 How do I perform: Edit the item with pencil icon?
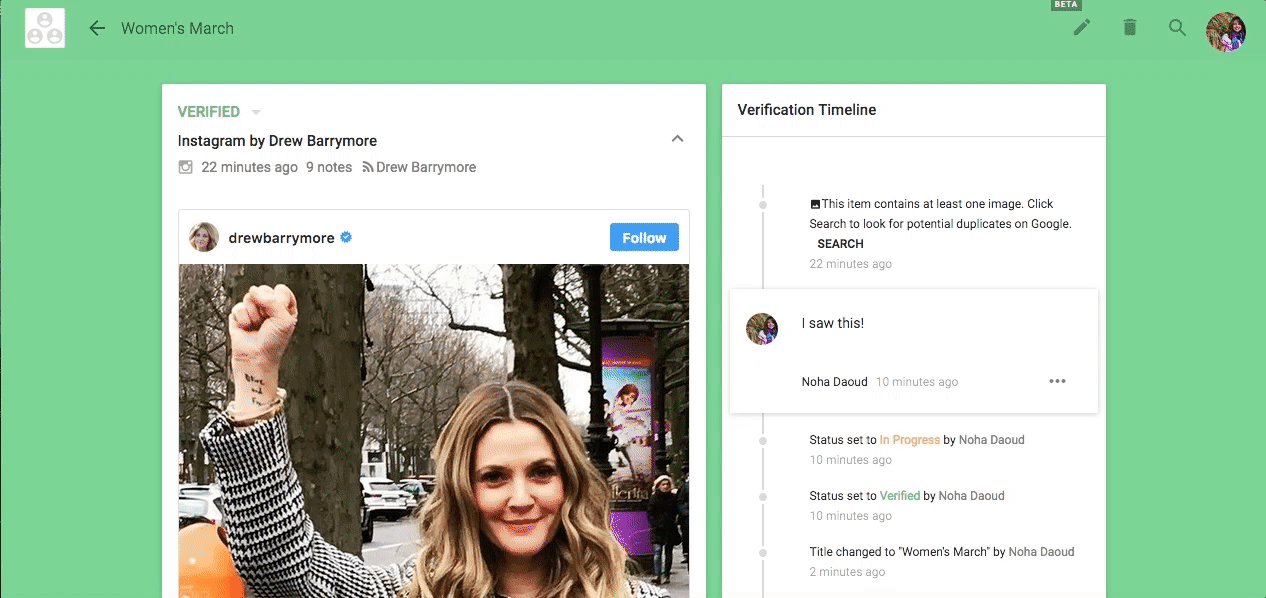tap(1081, 28)
